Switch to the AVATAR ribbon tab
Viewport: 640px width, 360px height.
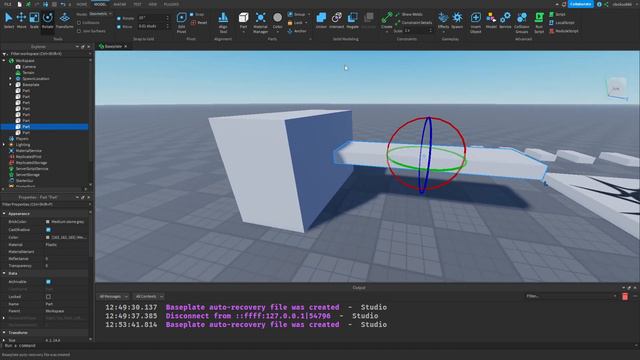pos(120,4)
